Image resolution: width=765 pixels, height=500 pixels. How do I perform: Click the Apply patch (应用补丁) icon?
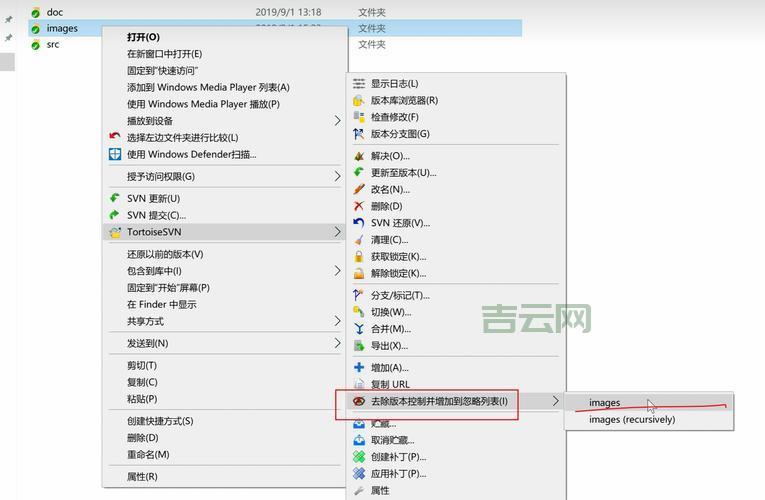(359, 473)
